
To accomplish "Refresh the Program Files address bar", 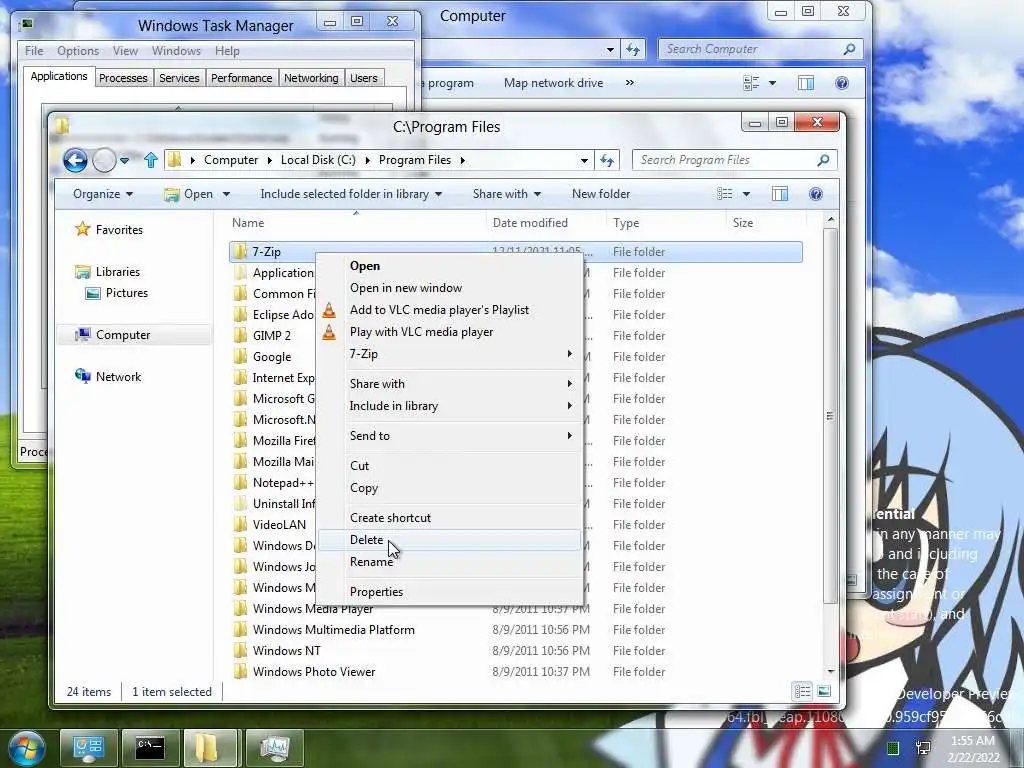I will [x=607, y=160].
